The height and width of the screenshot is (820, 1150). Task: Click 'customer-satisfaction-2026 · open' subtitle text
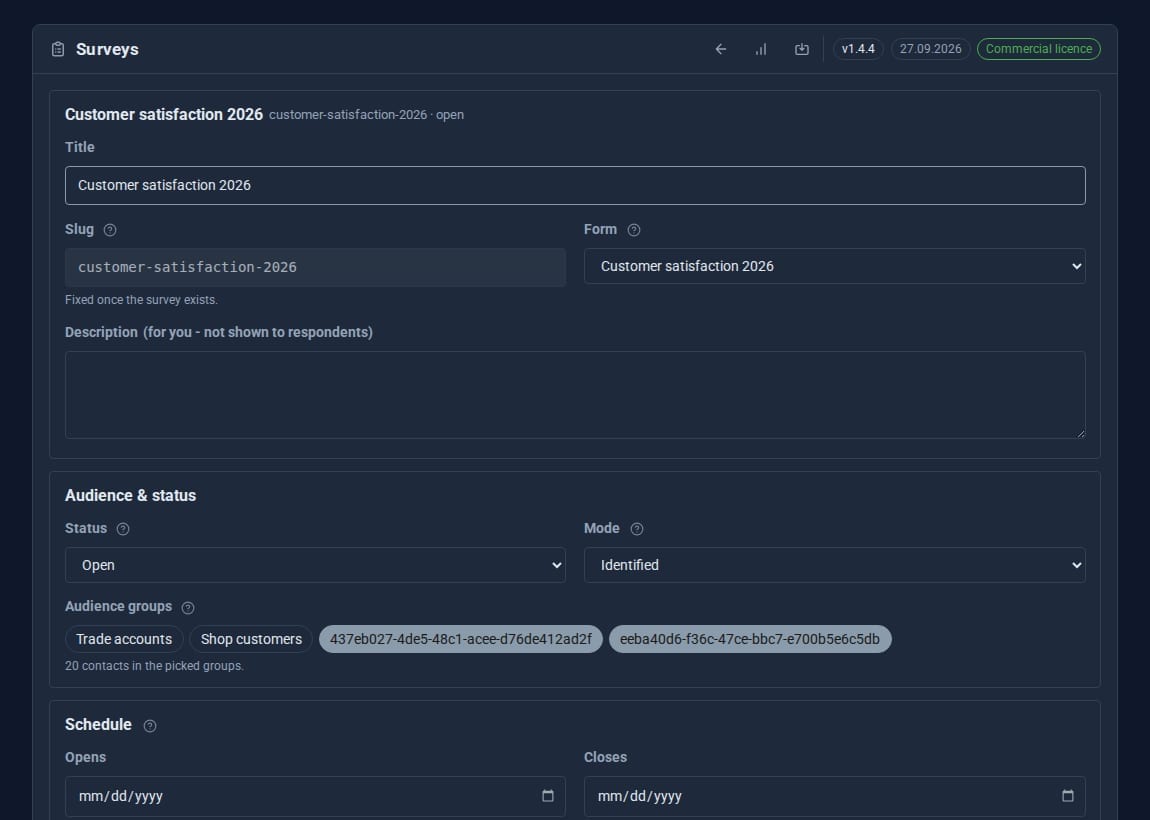[366, 115]
